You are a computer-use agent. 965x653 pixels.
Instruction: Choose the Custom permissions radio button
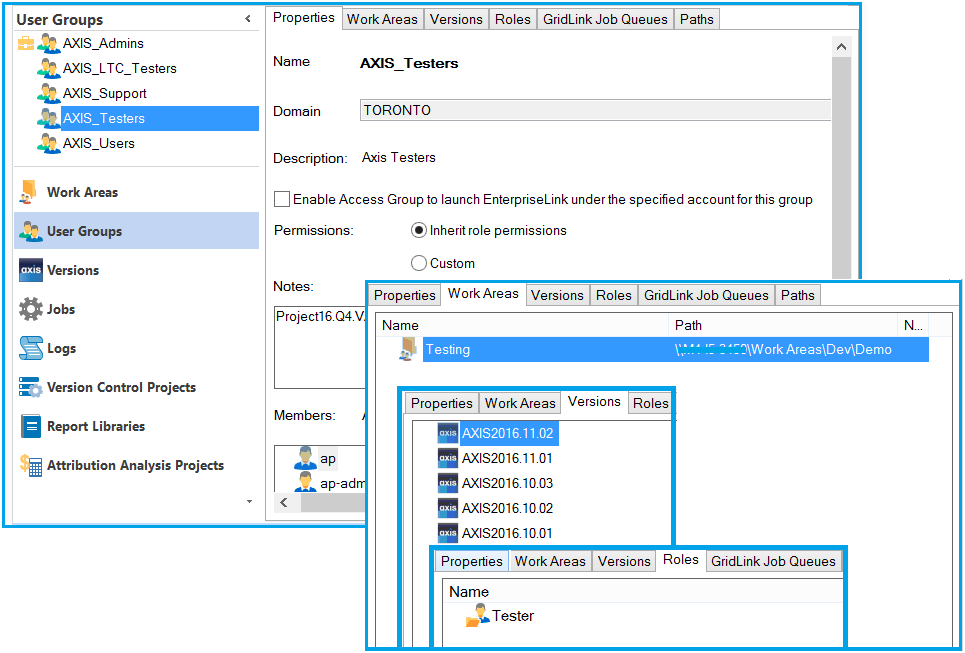pyautogui.click(x=418, y=263)
